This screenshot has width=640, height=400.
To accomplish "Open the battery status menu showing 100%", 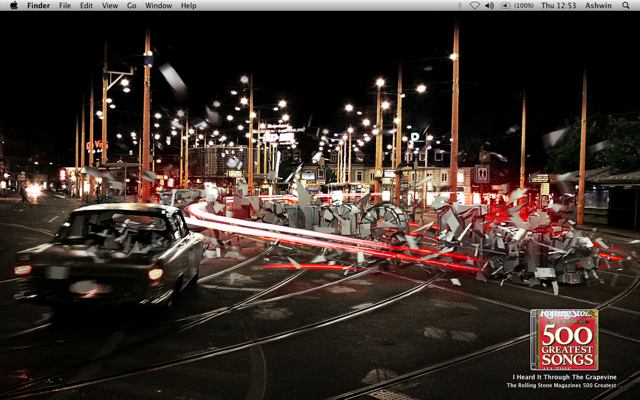I will click(x=517, y=5).
